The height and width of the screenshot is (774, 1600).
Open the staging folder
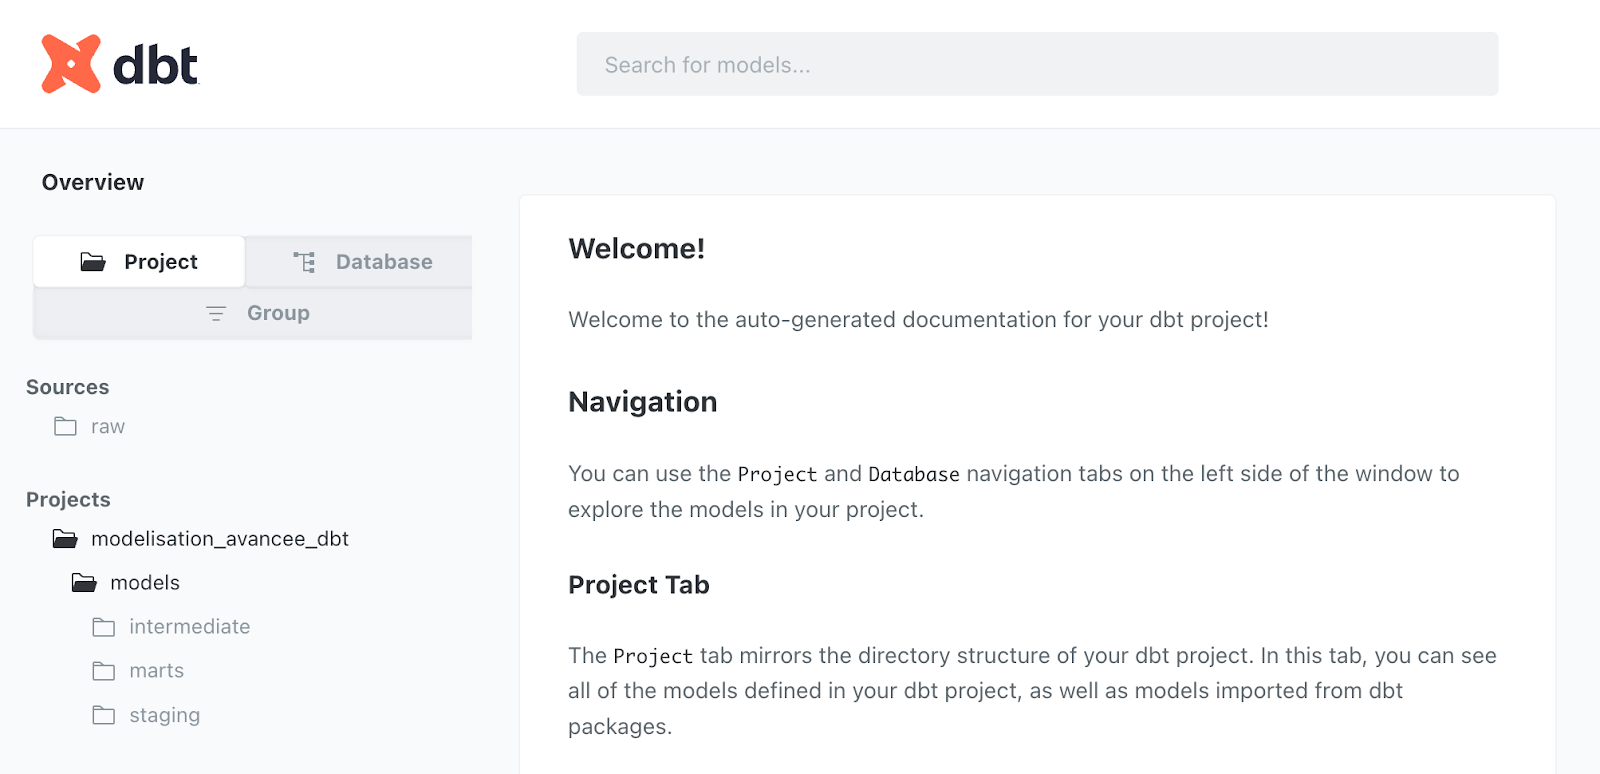point(165,715)
